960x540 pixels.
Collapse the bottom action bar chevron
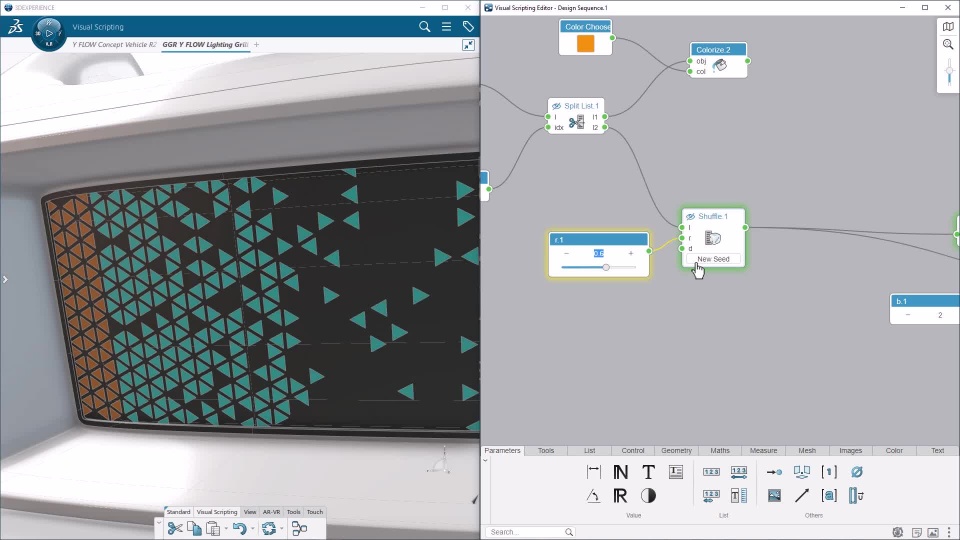159,522
